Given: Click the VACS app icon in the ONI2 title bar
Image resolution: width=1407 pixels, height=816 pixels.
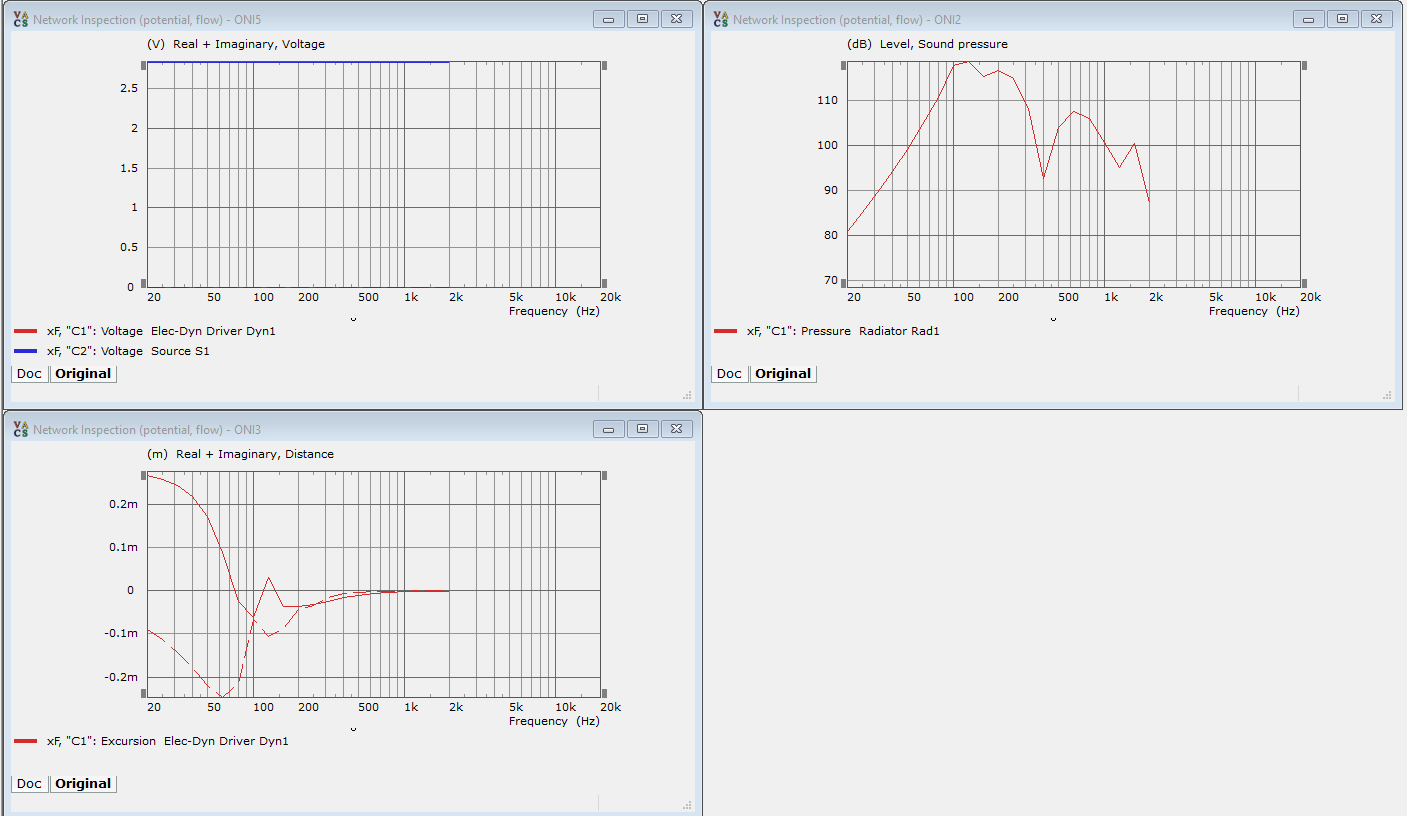Looking at the screenshot, I should [x=720, y=19].
